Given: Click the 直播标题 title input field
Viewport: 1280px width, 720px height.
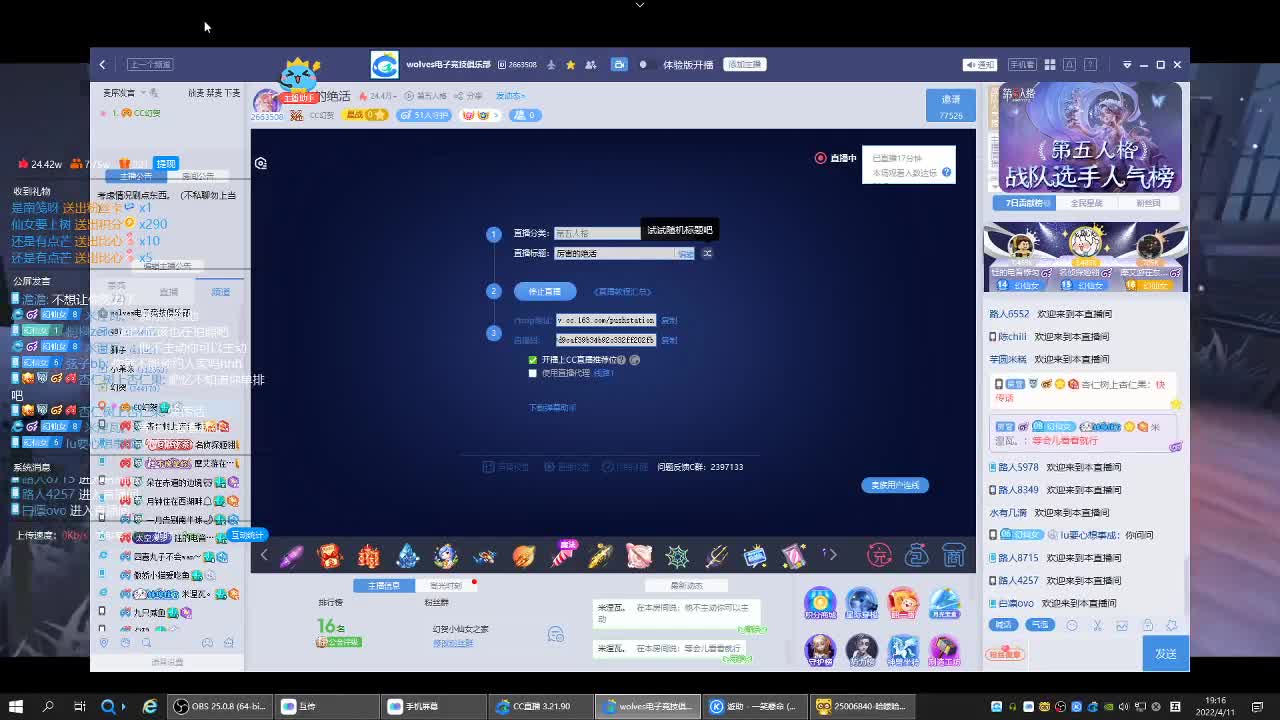Looking at the screenshot, I should 615,253.
